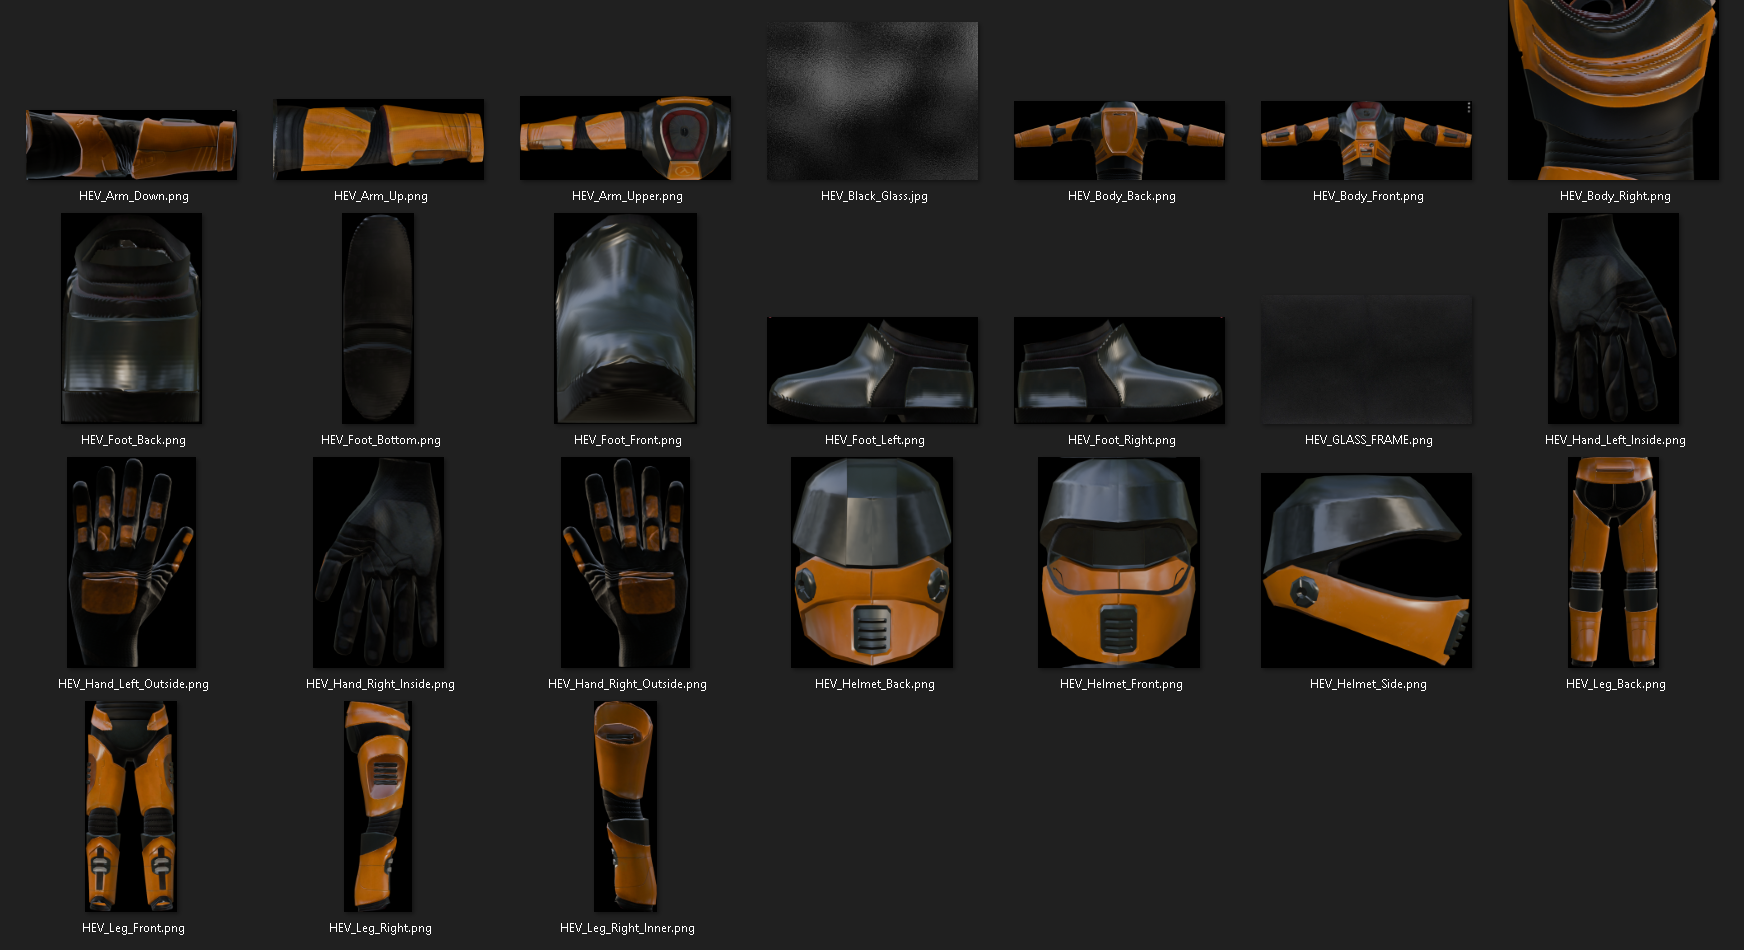The height and width of the screenshot is (950, 1744).
Task: Click the HEV_Hand_Left_Outside.png file label
Action: (134, 684)
